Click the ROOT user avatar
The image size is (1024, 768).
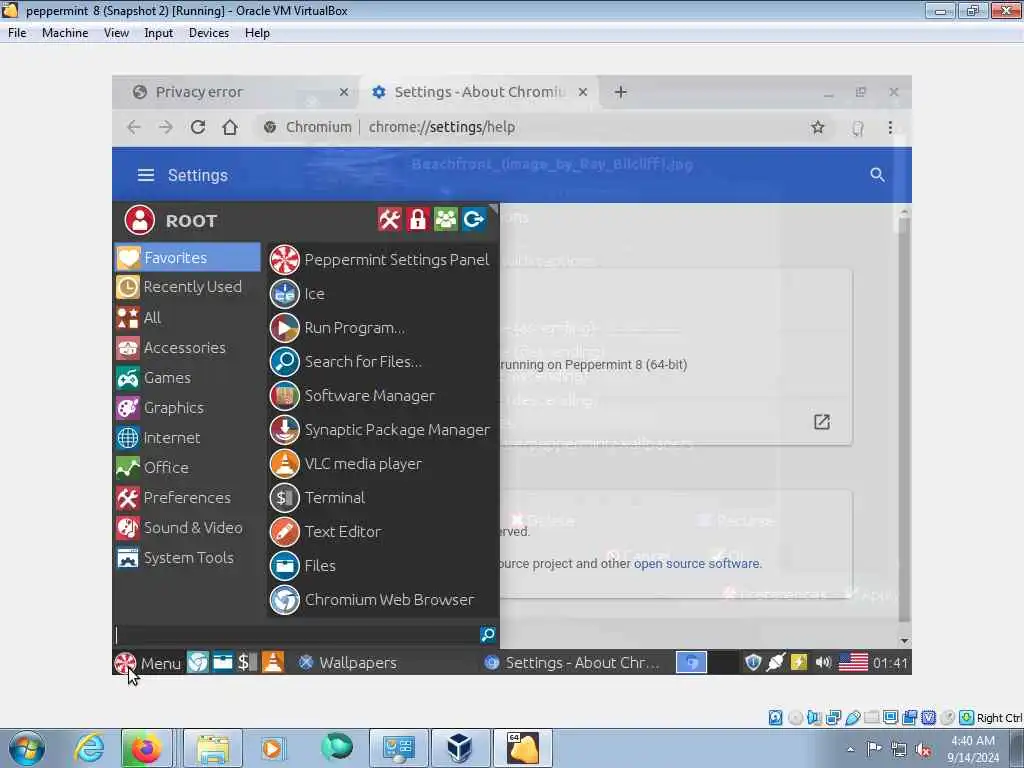pos(140,219)
